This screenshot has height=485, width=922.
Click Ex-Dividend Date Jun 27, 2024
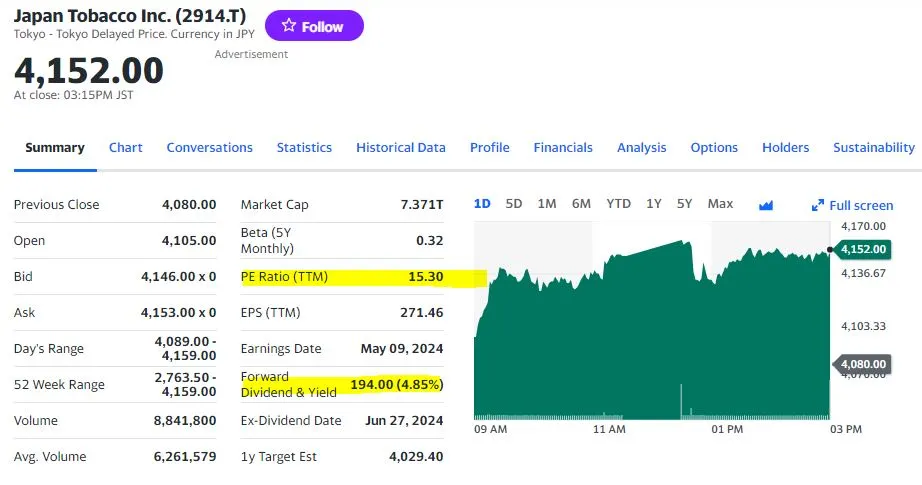(404, 420)
